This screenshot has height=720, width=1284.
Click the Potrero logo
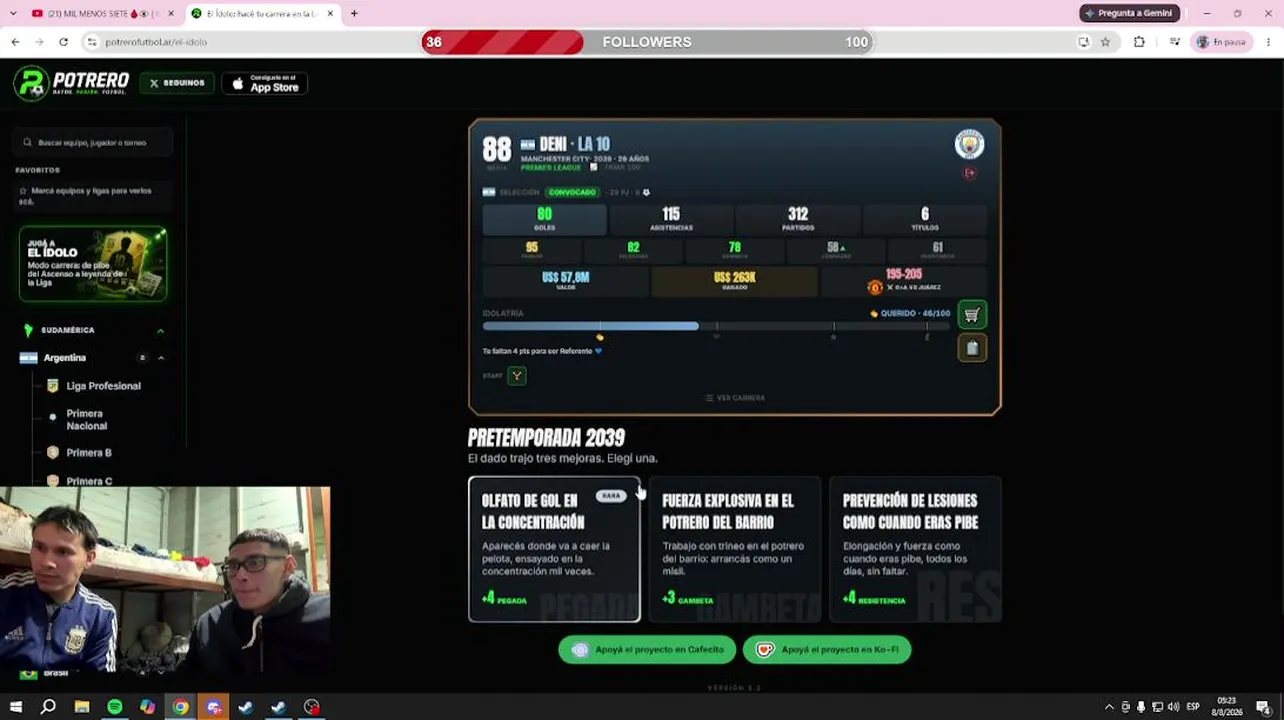click(x=72, y=83)
